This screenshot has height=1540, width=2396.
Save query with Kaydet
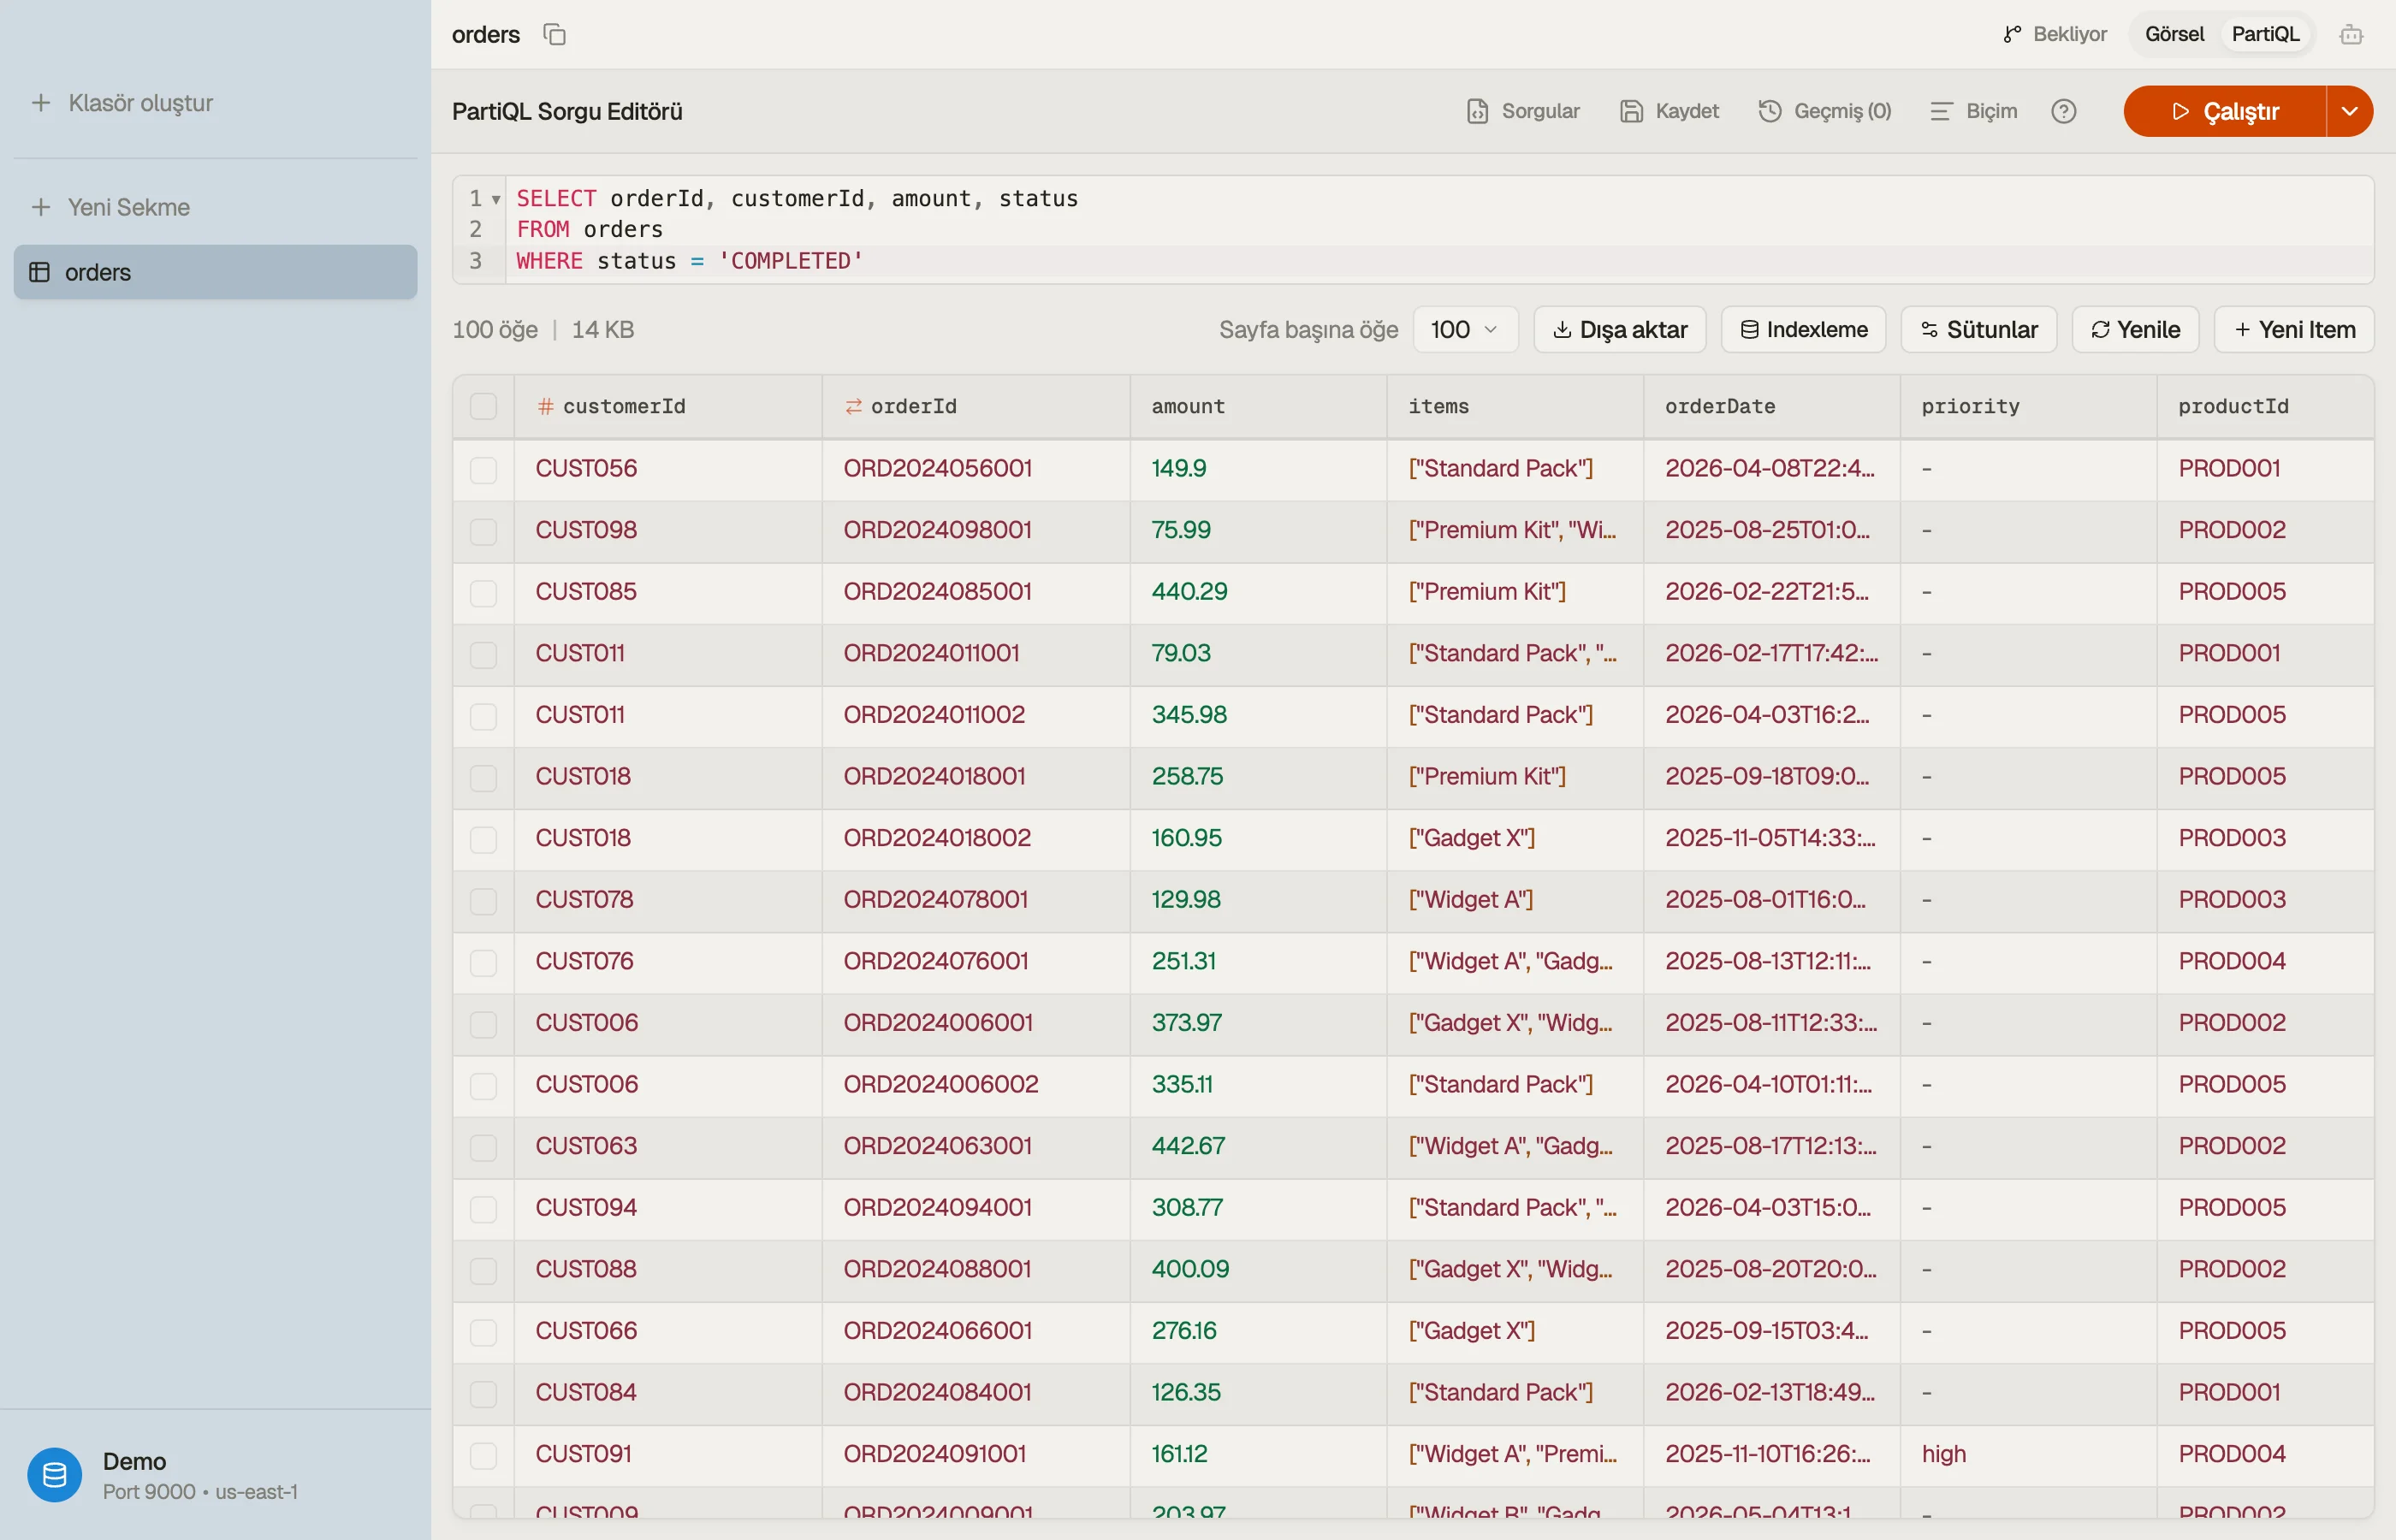click(1669, 111)
